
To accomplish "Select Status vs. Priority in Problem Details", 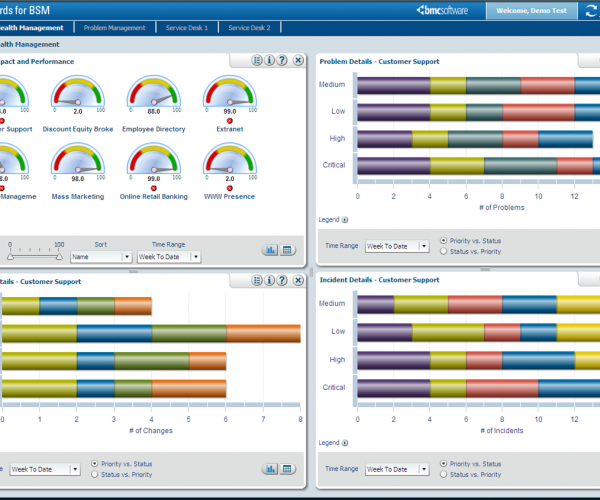I will pos(443,251).
